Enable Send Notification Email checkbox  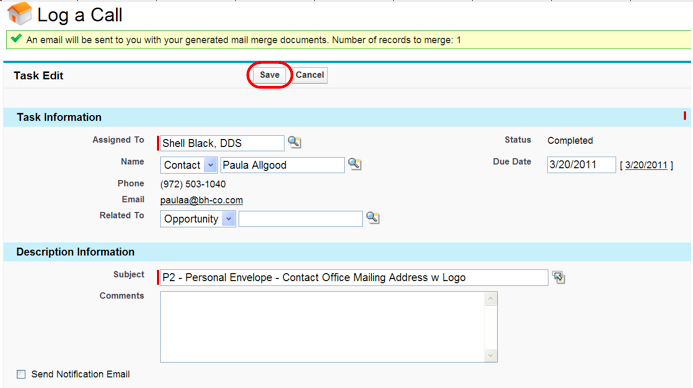pyautogui.click(x=21, y=374)
